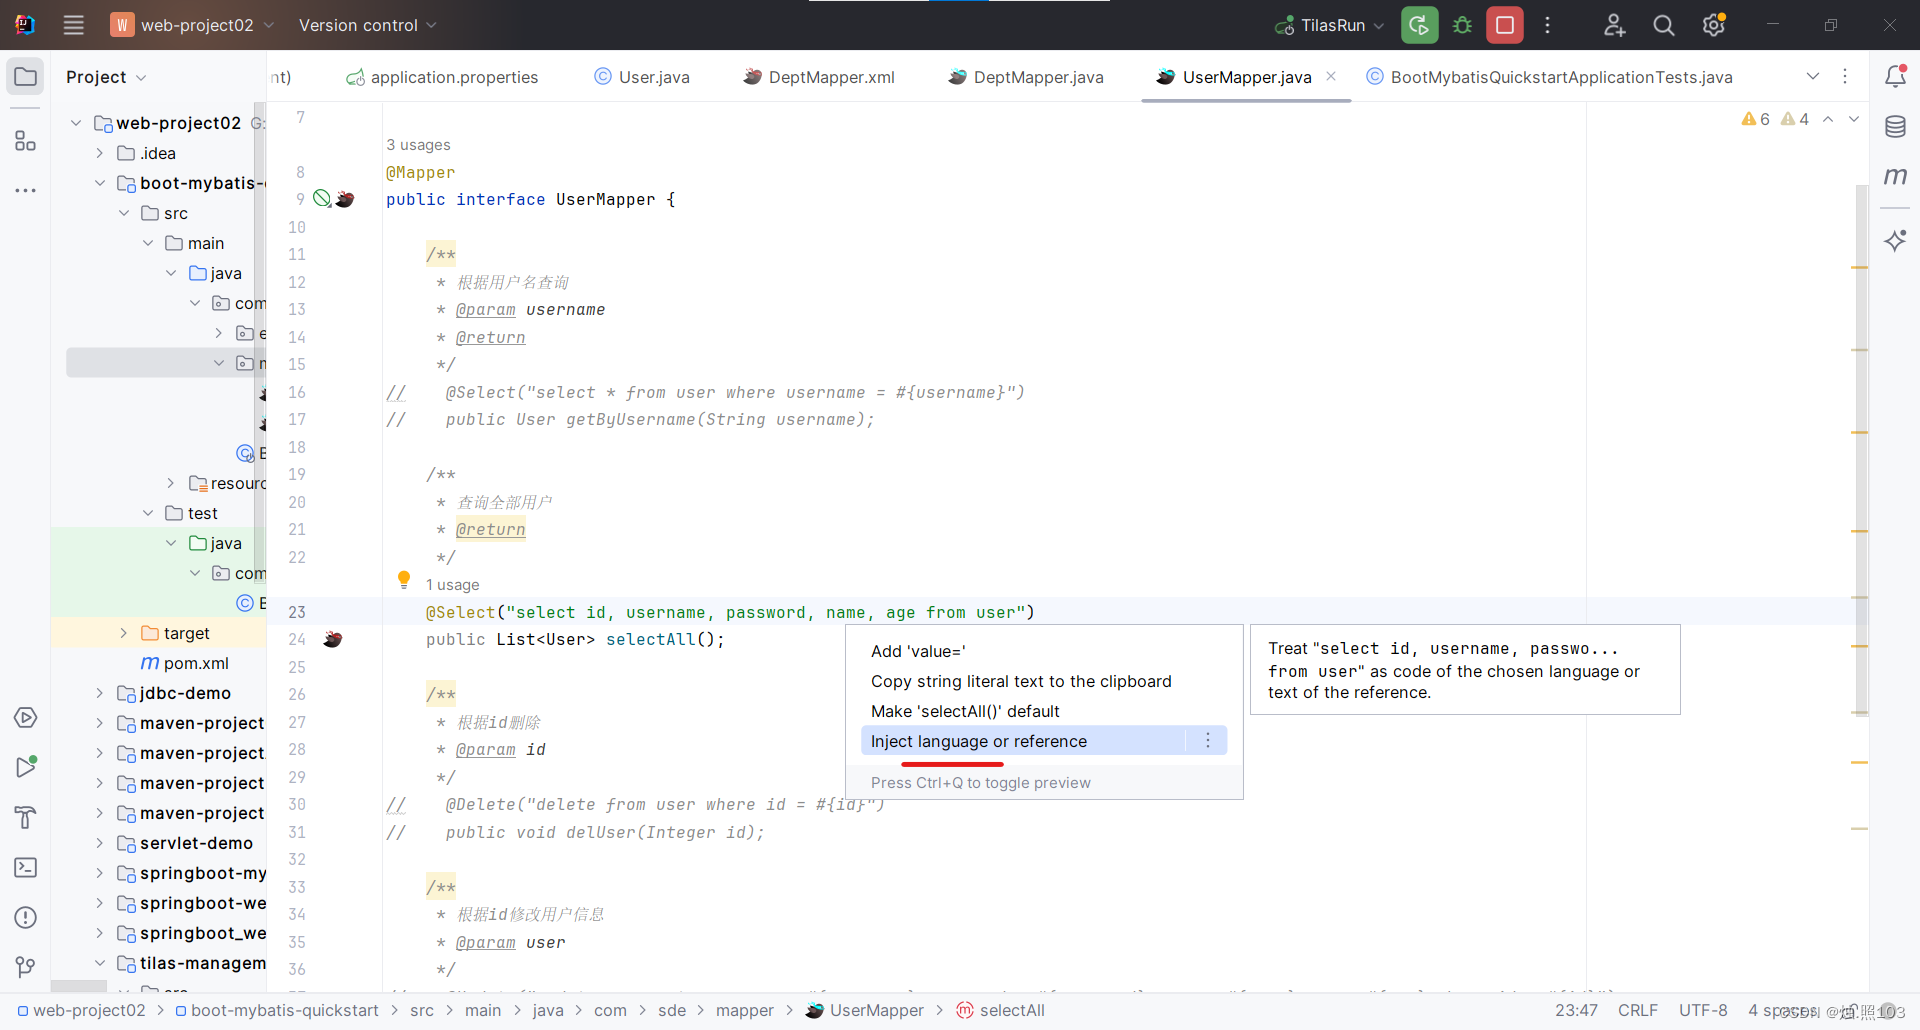Expand the servlet-demo module
The height and width of the screenshot is (1030, 1920).
point(100,843)
